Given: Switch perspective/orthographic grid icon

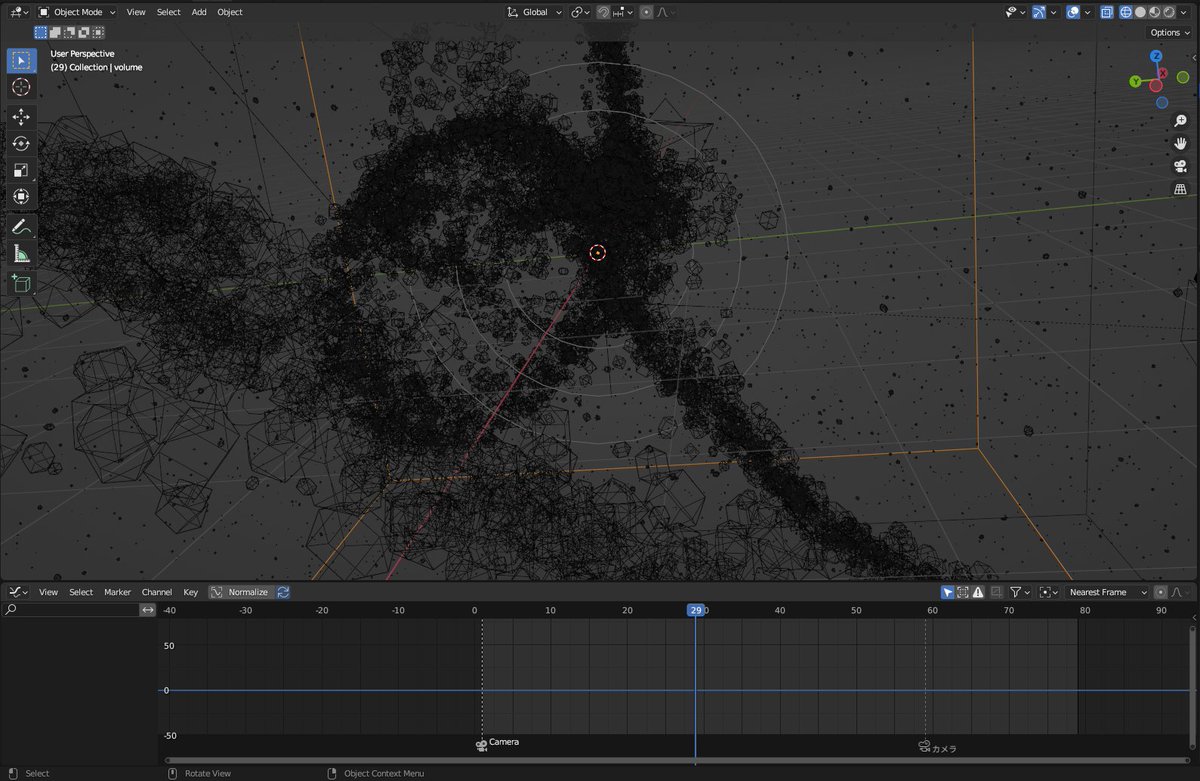Looking at the screenshot, I should click(1180, 189).
